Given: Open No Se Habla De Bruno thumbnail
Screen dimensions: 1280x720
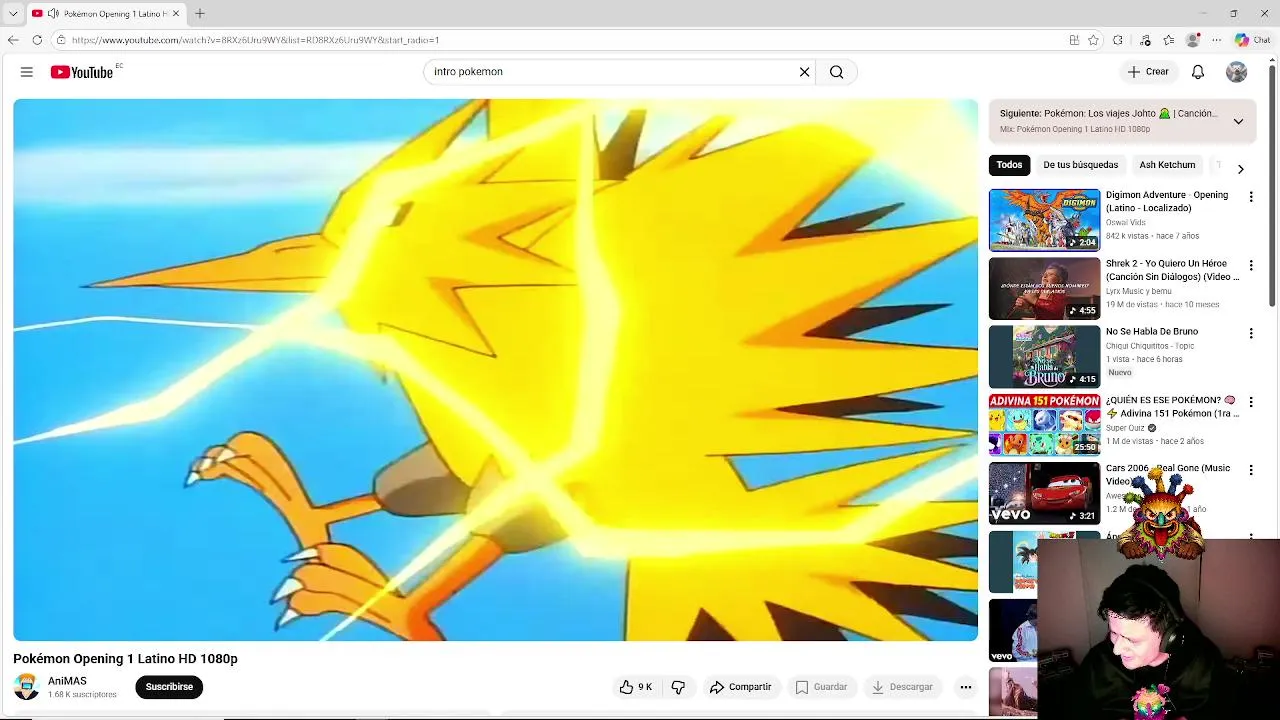Looking at the screenshot, I should tap(1044, 356).
